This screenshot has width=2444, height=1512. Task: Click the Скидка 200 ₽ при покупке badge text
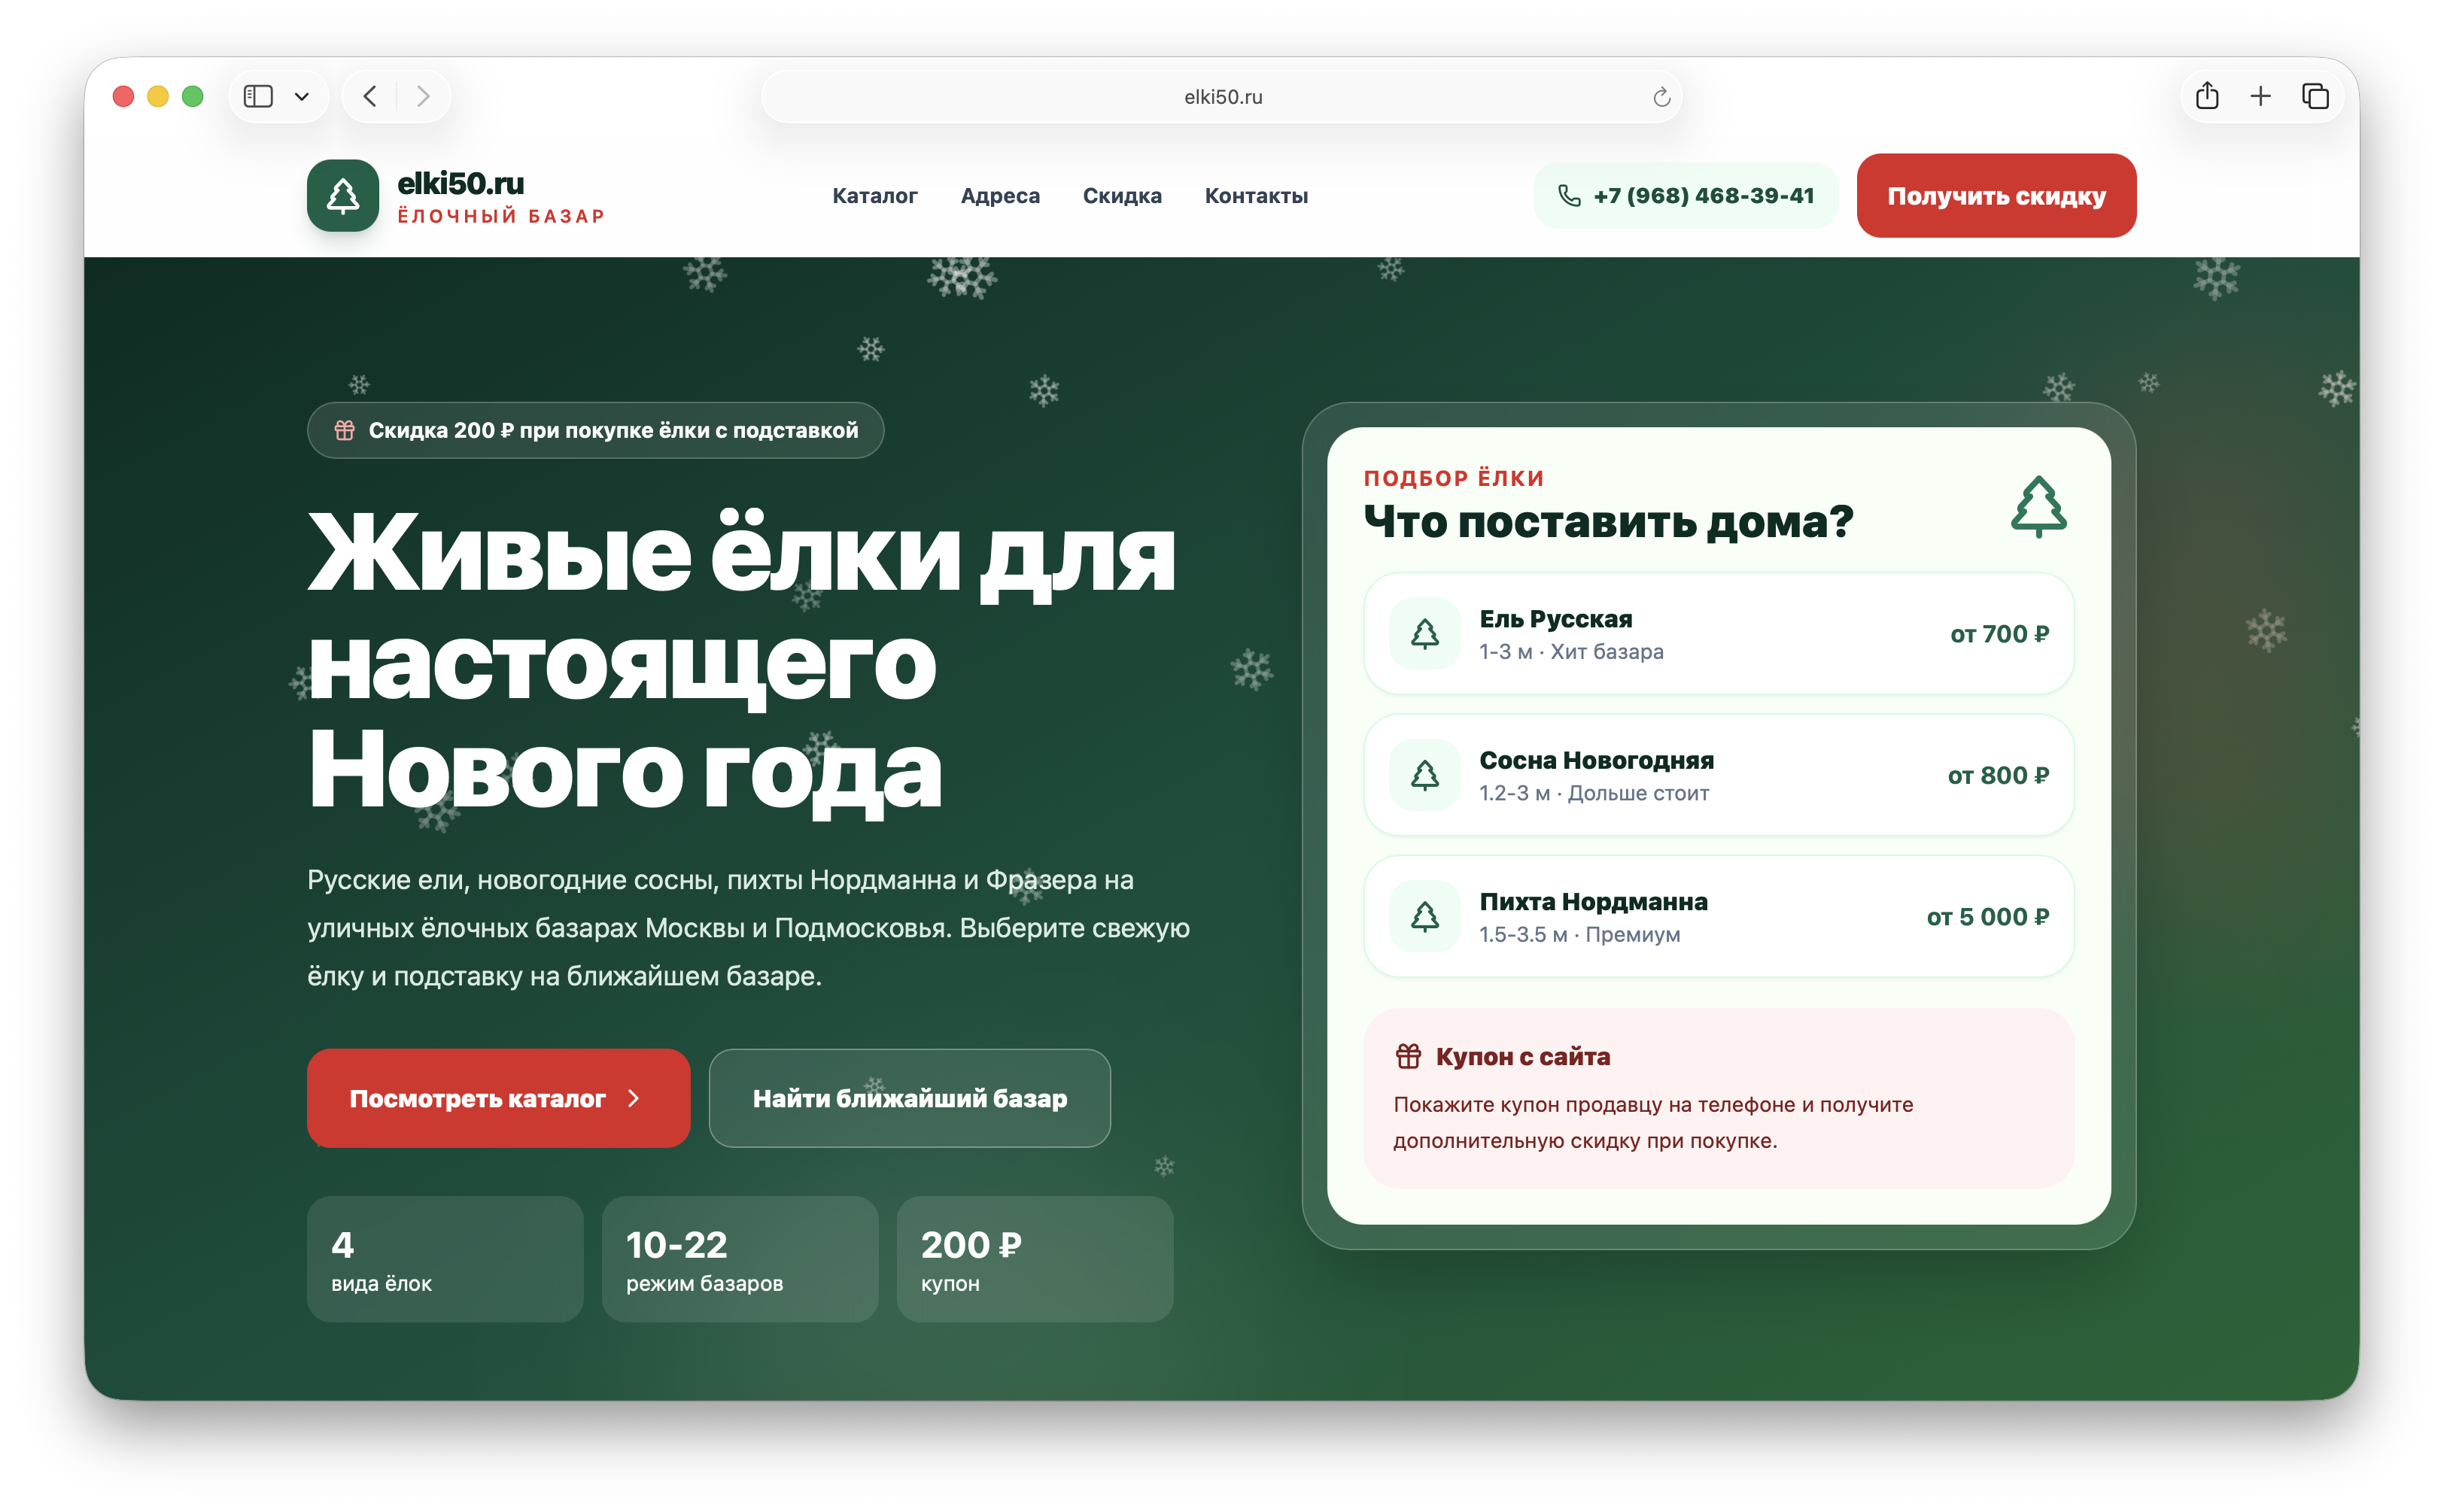tap(613, 430)
